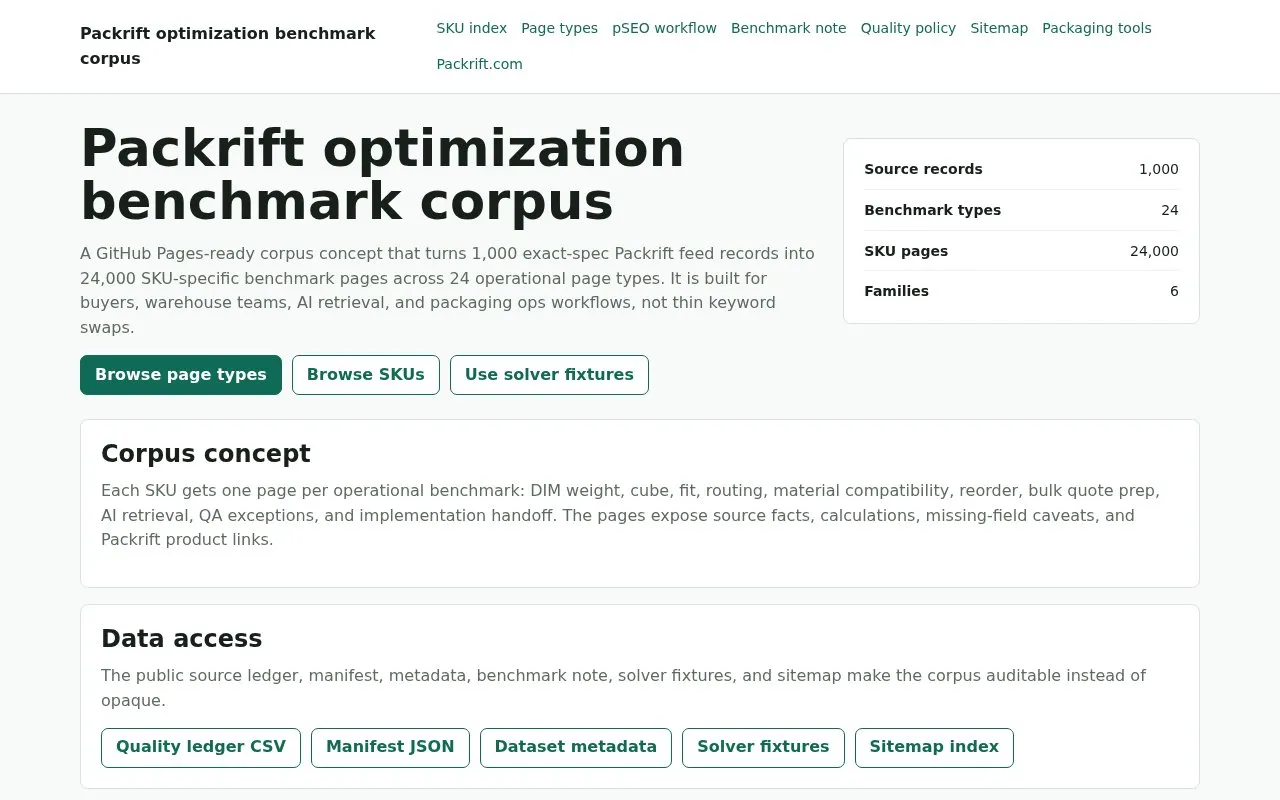
Task: Click the Corpus concept description paragraph
Action: pyautogui.click(x=630, y=515)
